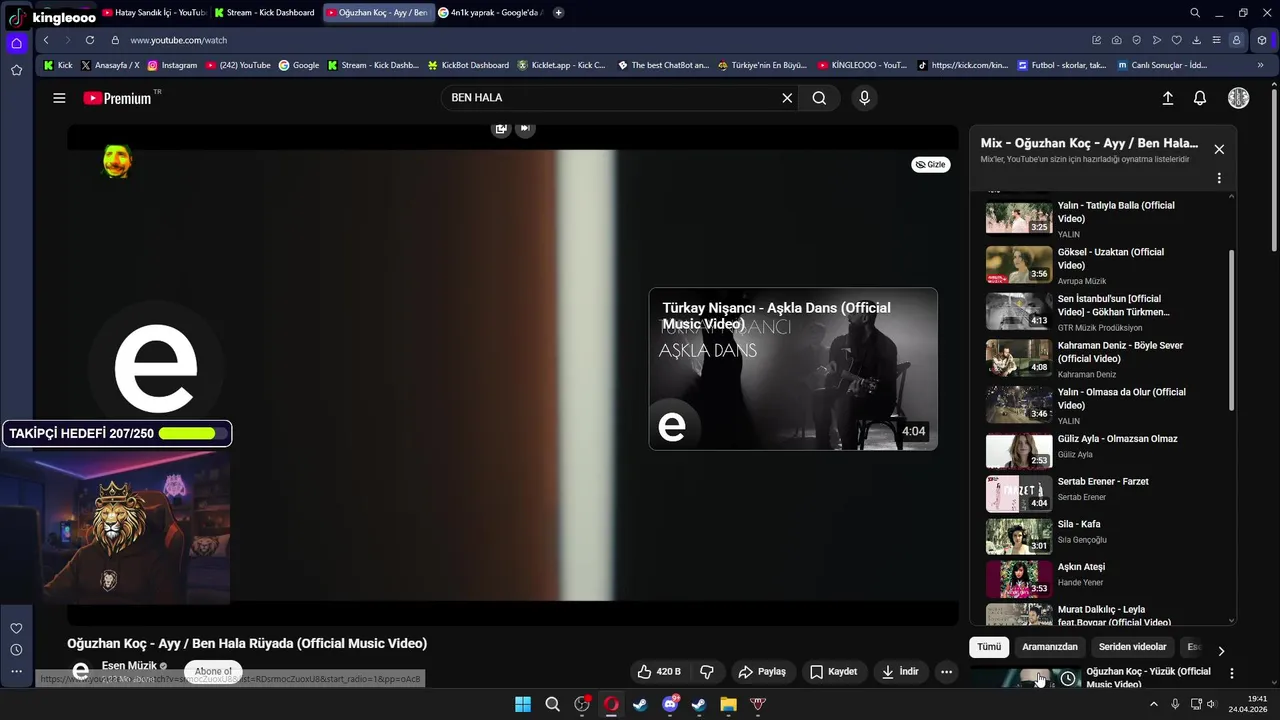Switch to 4n1k yaprak Google tab
The width and height of the screenshot is (1280, 720).
(490, 13)
